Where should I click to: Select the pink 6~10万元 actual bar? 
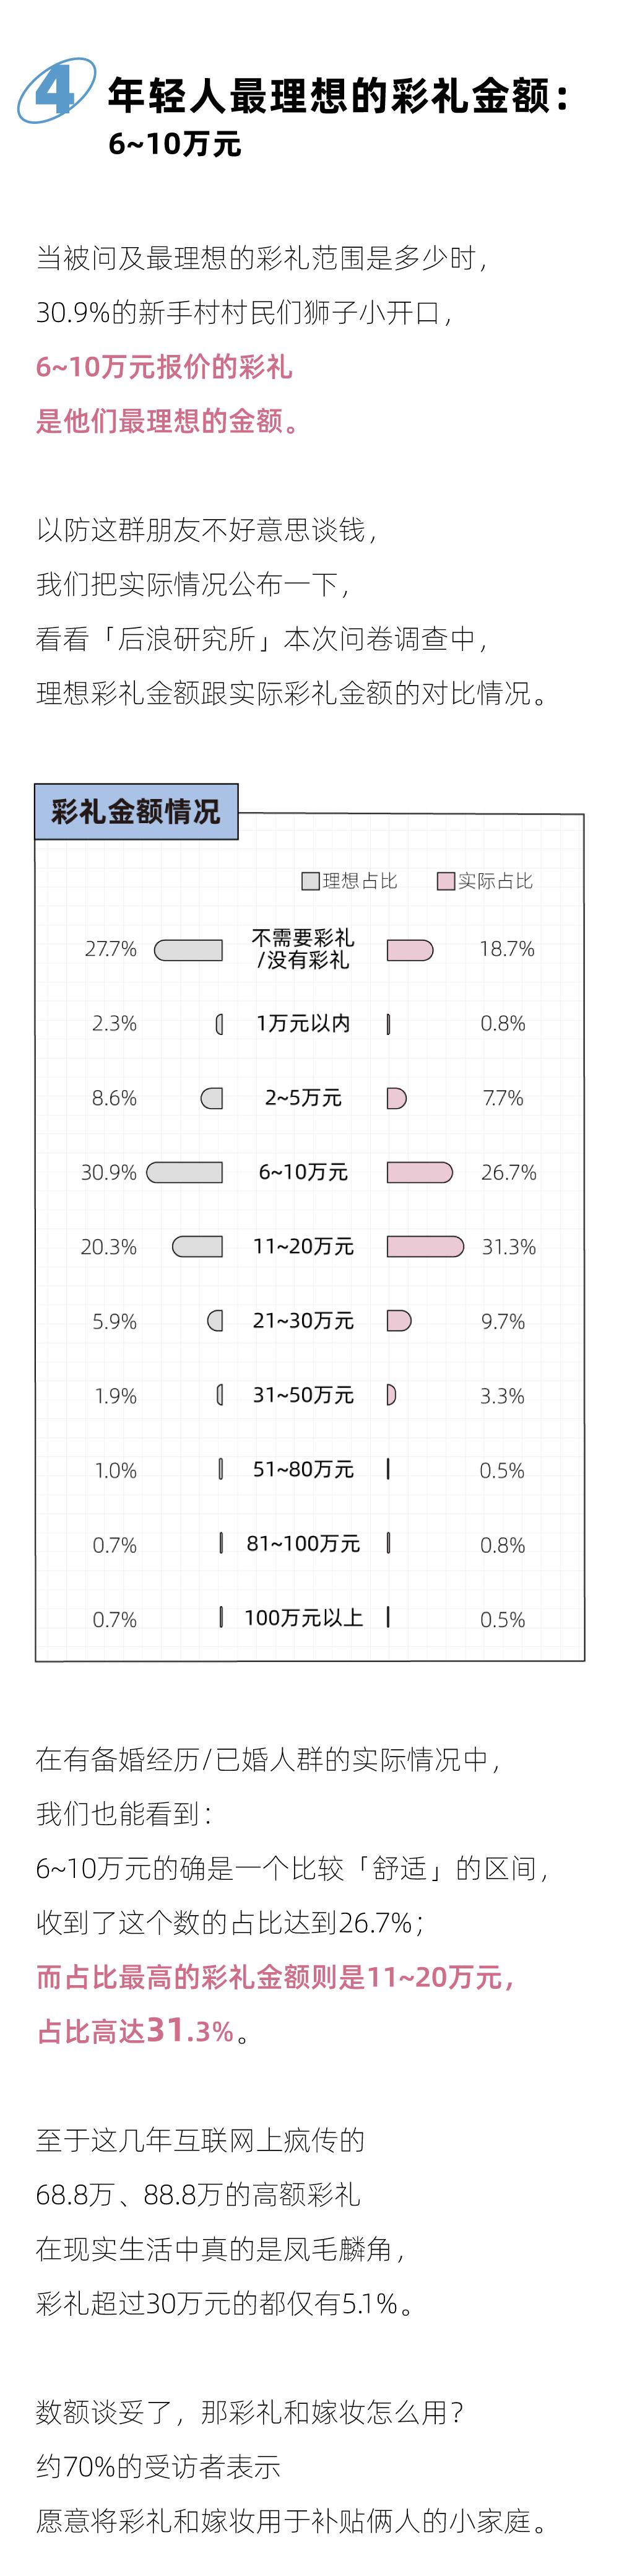click(x=419, y=1172)
